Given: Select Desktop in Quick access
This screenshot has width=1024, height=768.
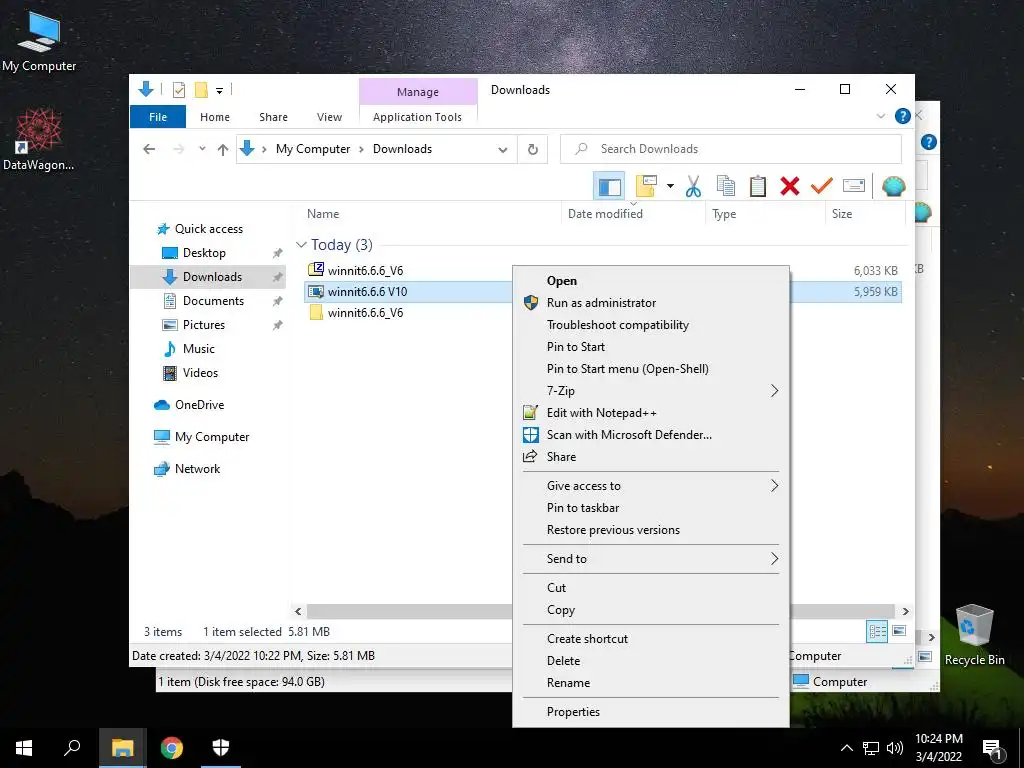Looking at the screenshot, I should [204, 253].
